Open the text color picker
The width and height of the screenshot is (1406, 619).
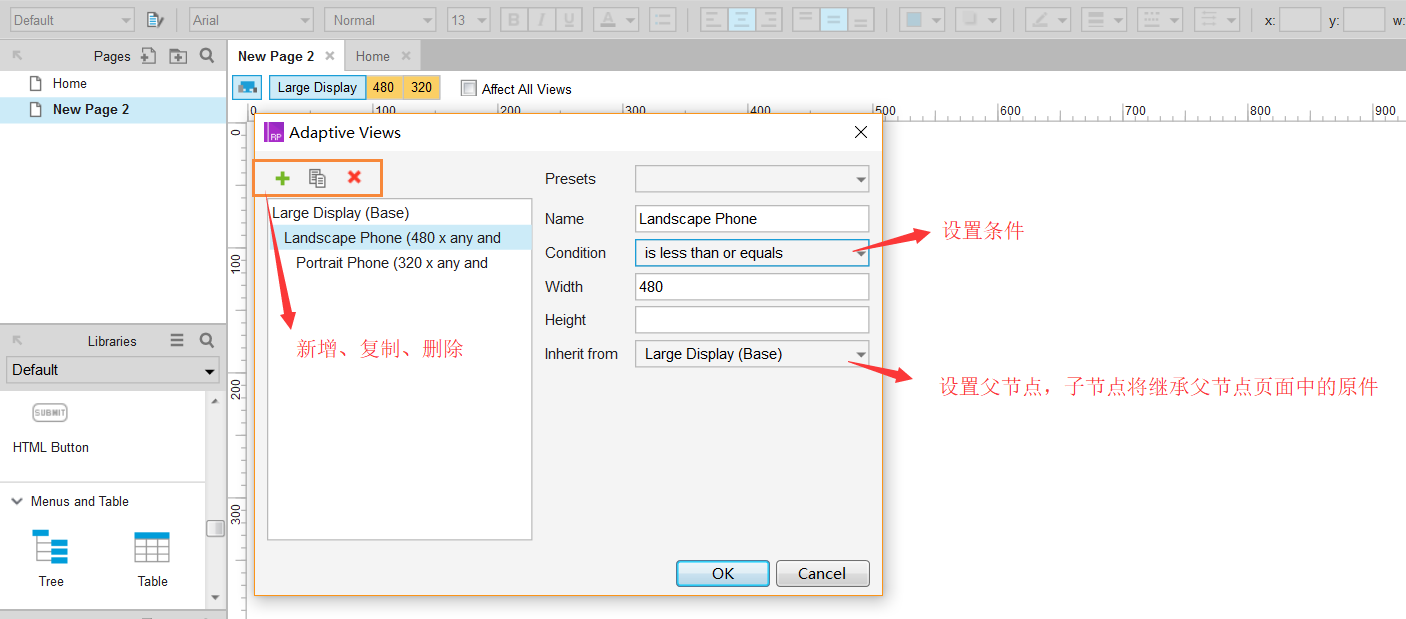pos(616,20)
